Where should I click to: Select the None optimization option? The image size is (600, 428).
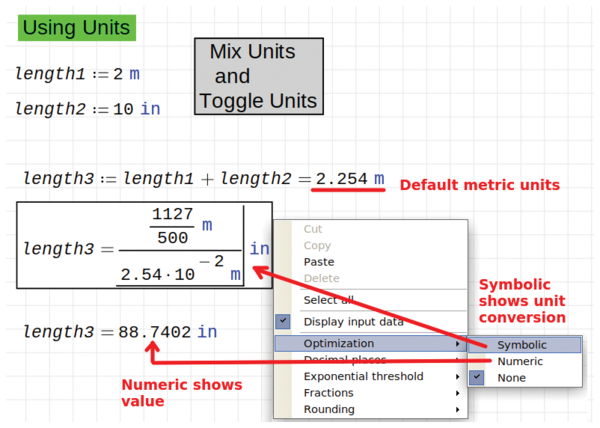pos(510,378)
